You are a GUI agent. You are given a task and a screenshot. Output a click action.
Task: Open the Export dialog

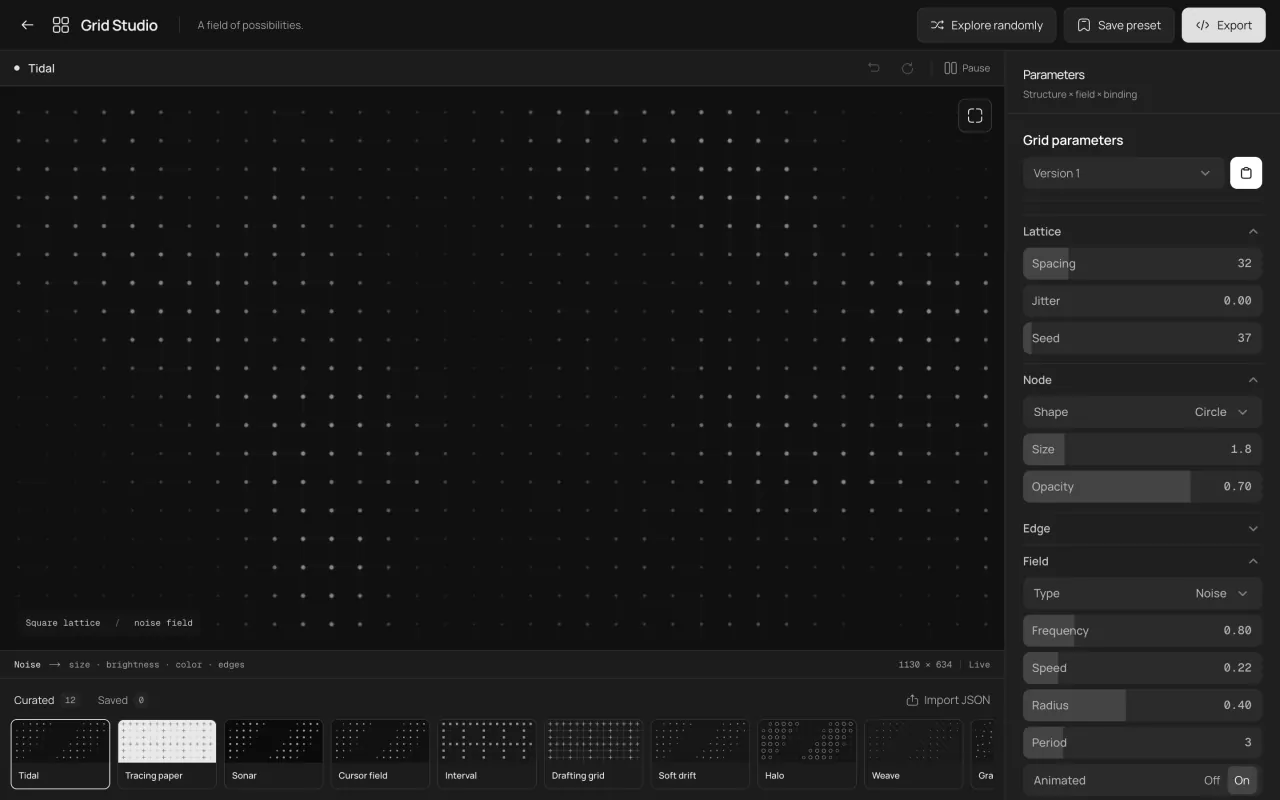click(x=1224, y=25)
